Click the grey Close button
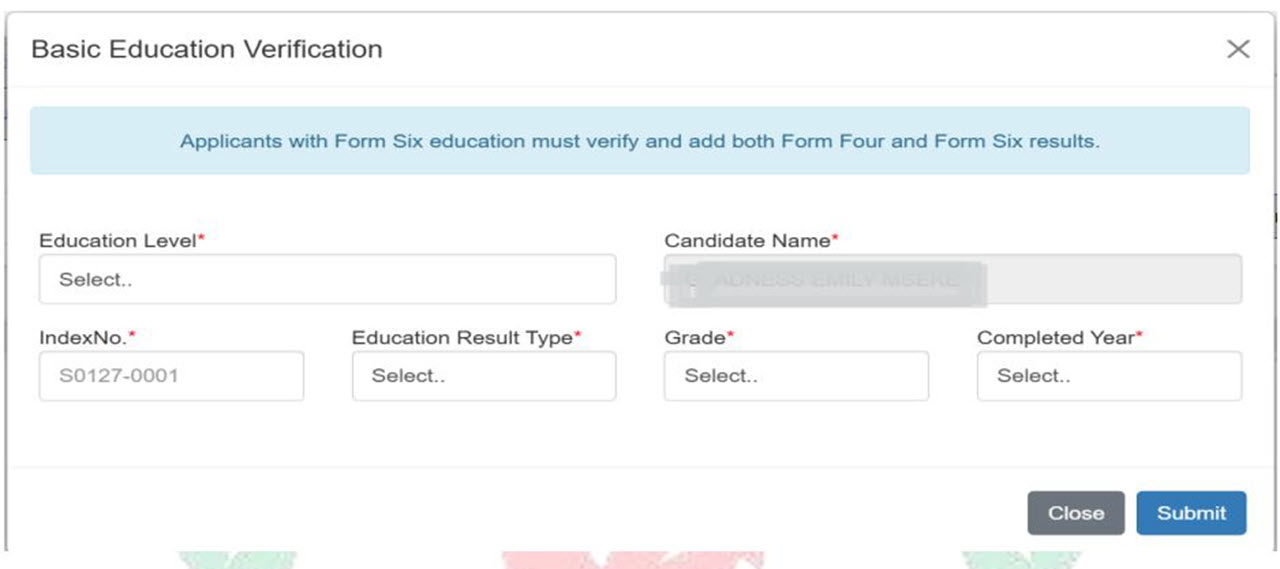The height and width of the screenshot is (569, 1280). click(x=1075, y=513)
